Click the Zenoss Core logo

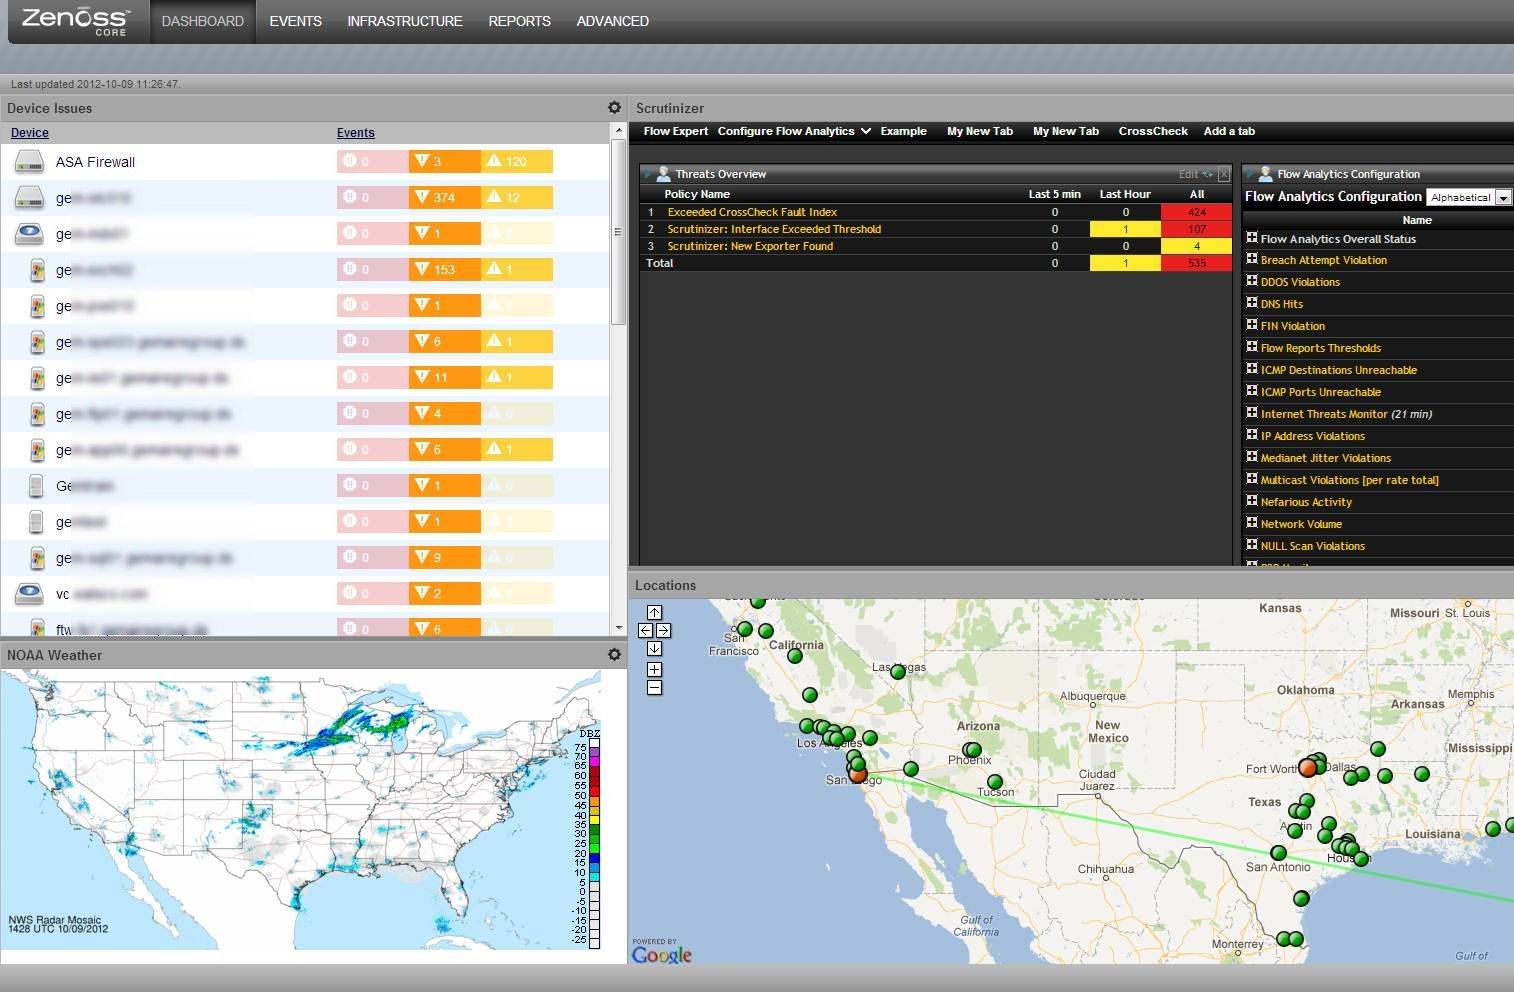(75, 21)
